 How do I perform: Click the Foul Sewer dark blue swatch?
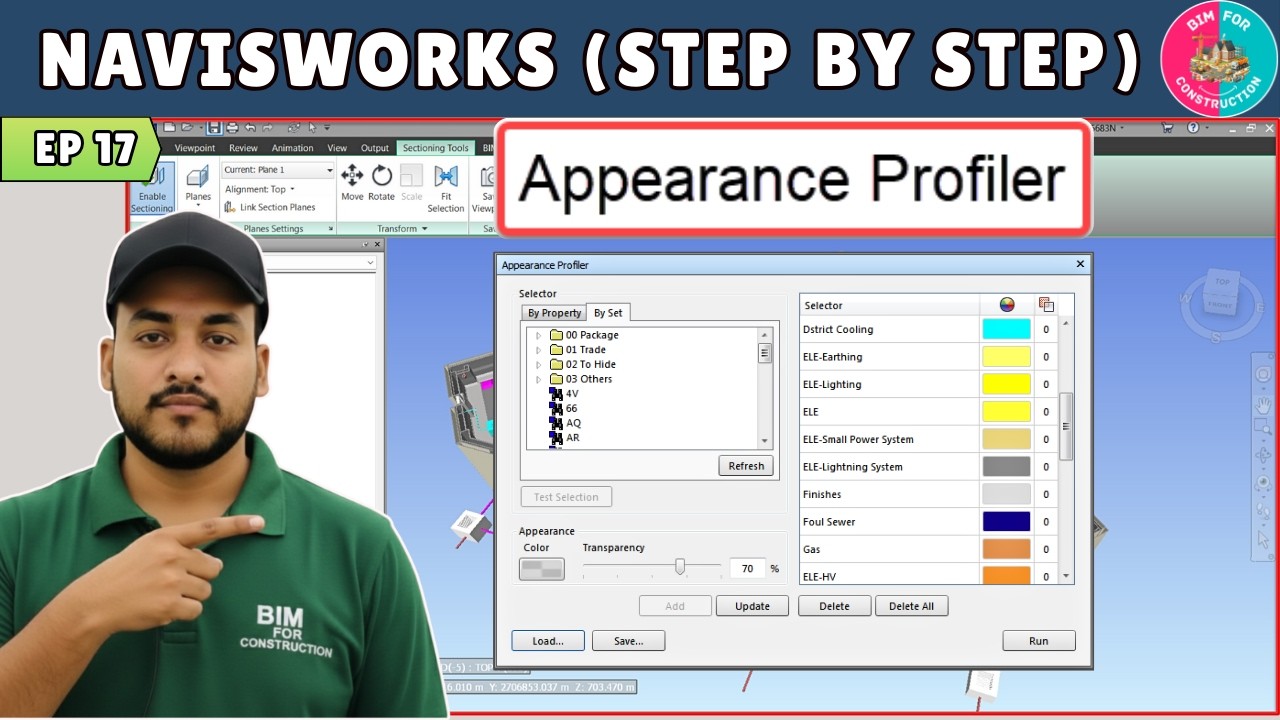[1006, 522]
